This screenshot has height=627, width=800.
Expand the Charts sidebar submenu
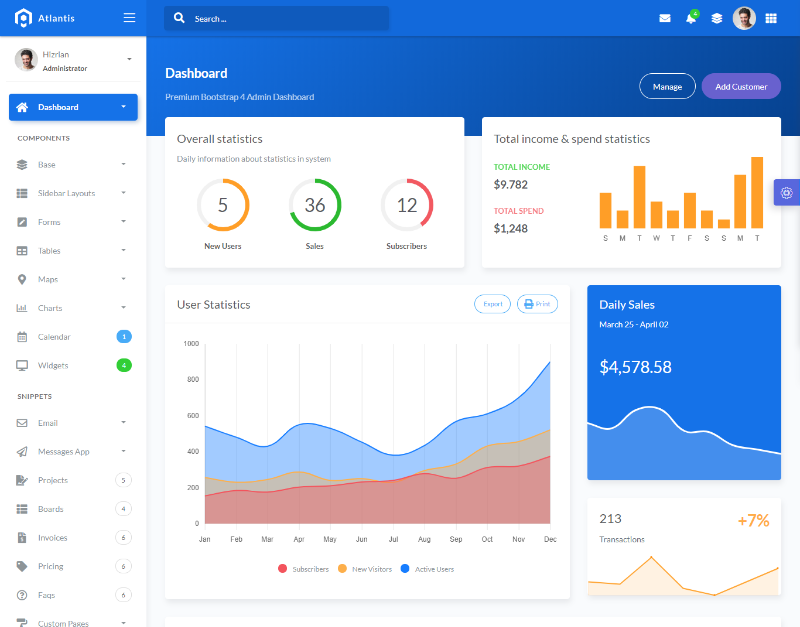73,308
